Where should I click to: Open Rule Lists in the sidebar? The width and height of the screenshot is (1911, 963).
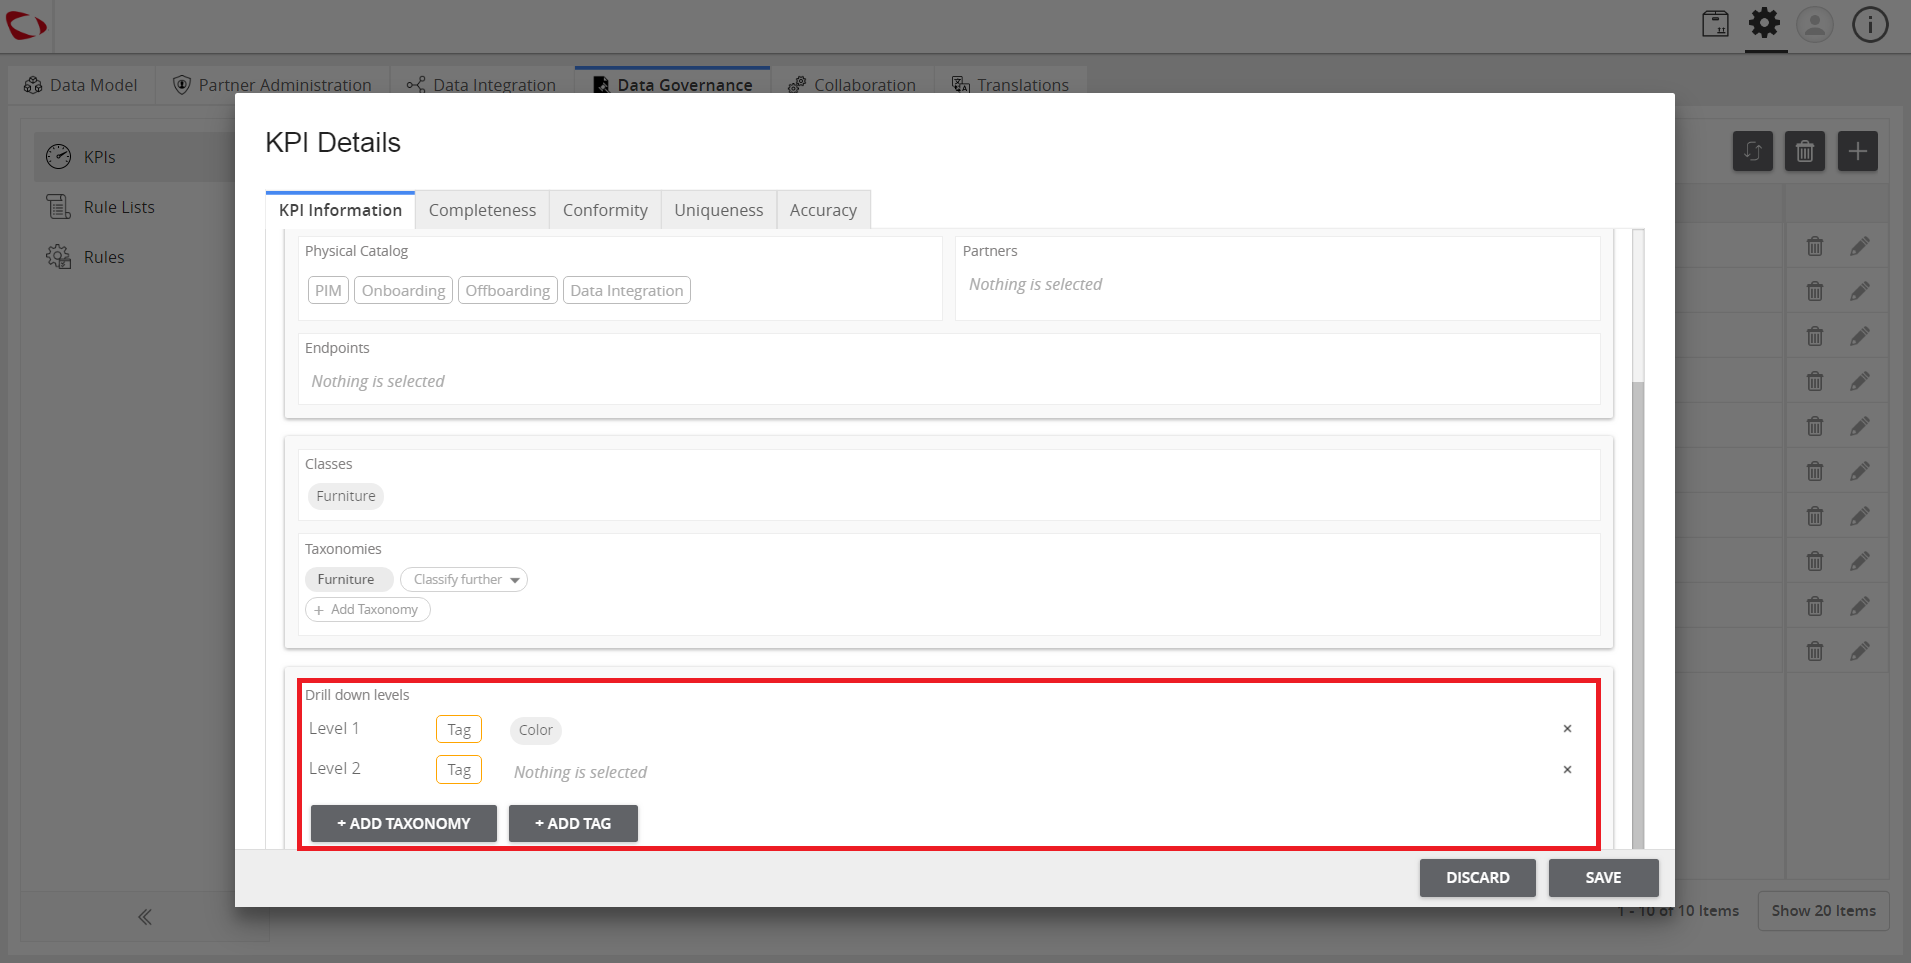click(119, 207)
